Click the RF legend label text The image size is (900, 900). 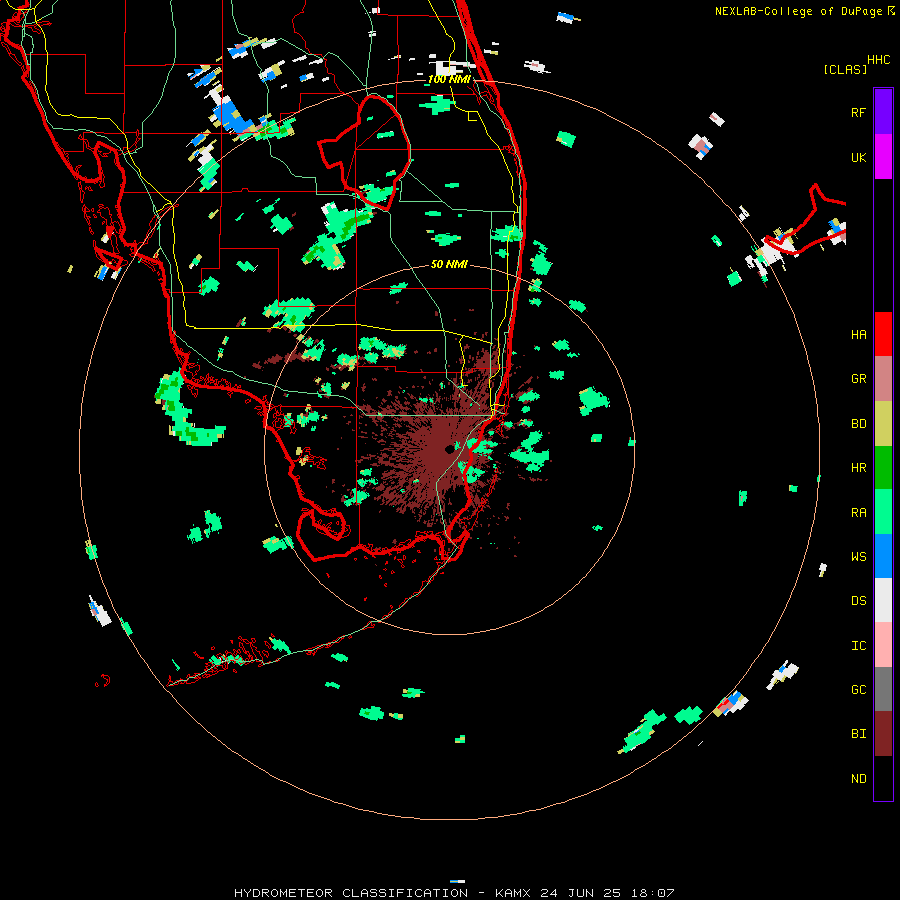tap(858, 112)
